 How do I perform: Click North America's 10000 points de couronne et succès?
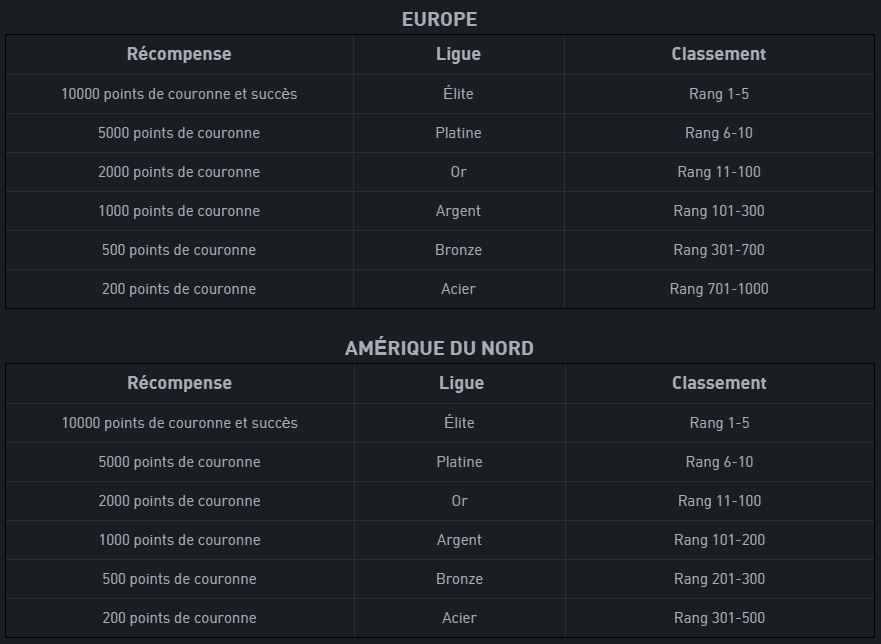point(180,423)
